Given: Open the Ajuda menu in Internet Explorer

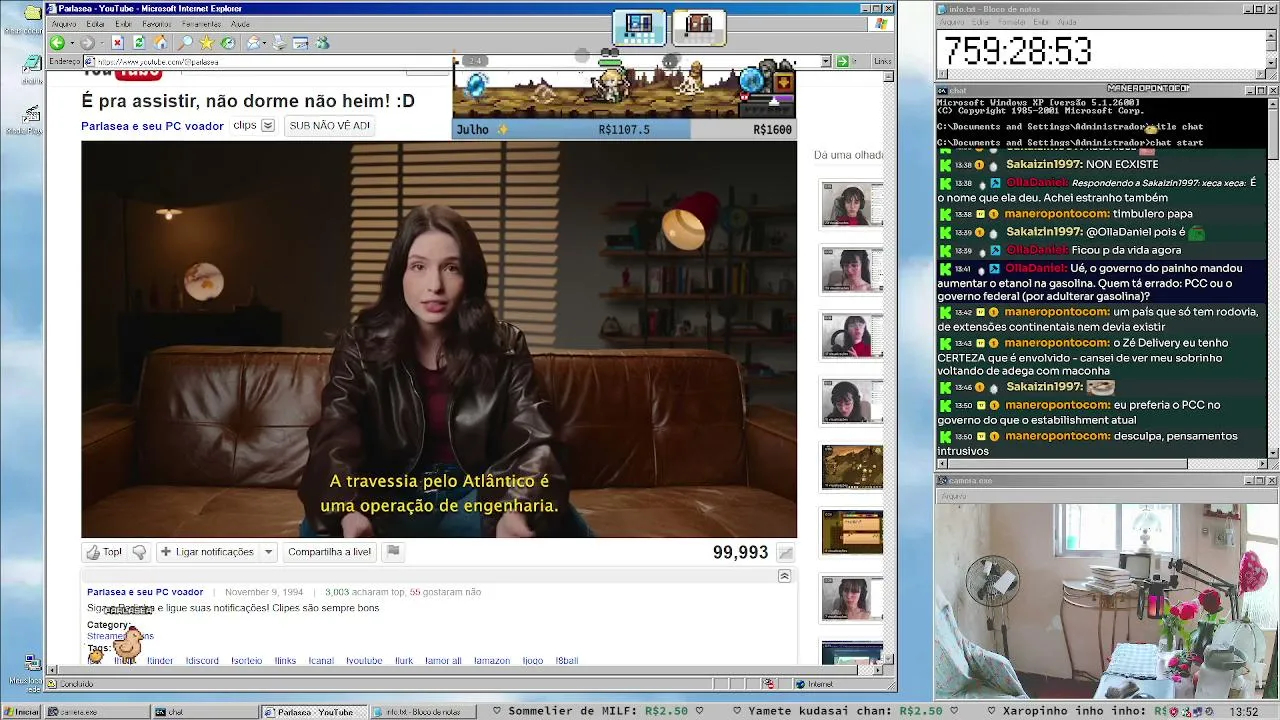Looking at the screenshot, I should pyautogui.click(x=241, y=24).
